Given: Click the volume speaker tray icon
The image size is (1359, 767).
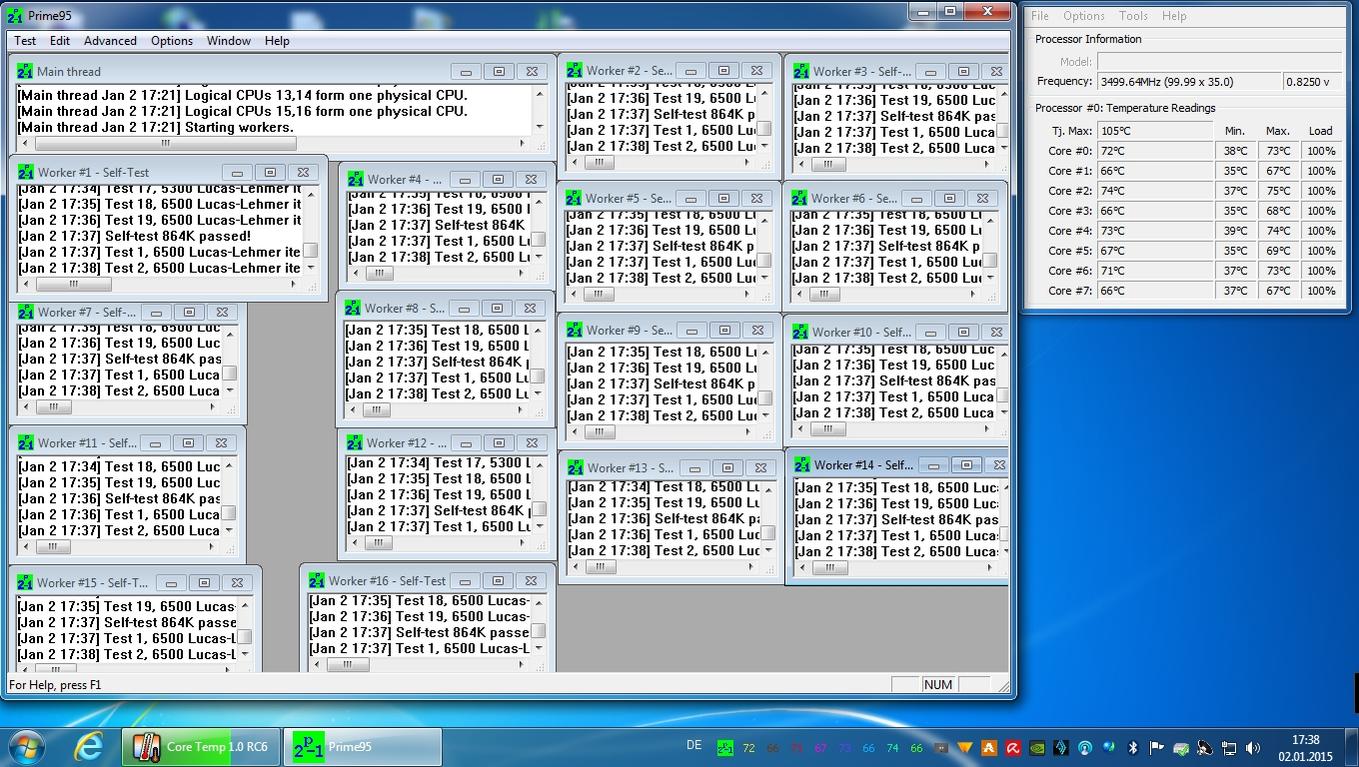Looking at the screenshot, I should tap(1253, 748).
